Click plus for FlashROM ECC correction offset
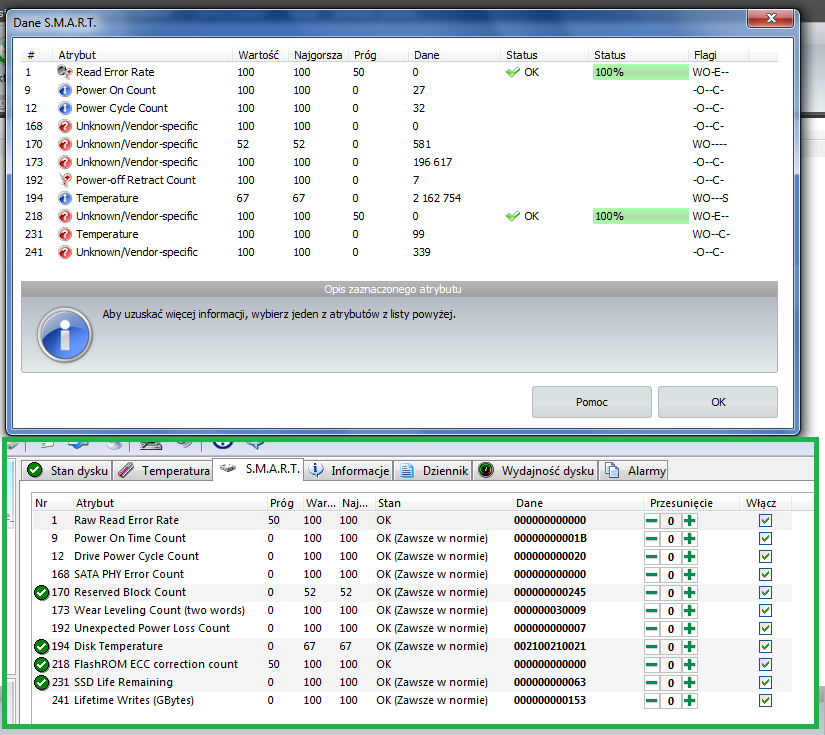The height and width of the screenshot is (735, 825). 689,664
